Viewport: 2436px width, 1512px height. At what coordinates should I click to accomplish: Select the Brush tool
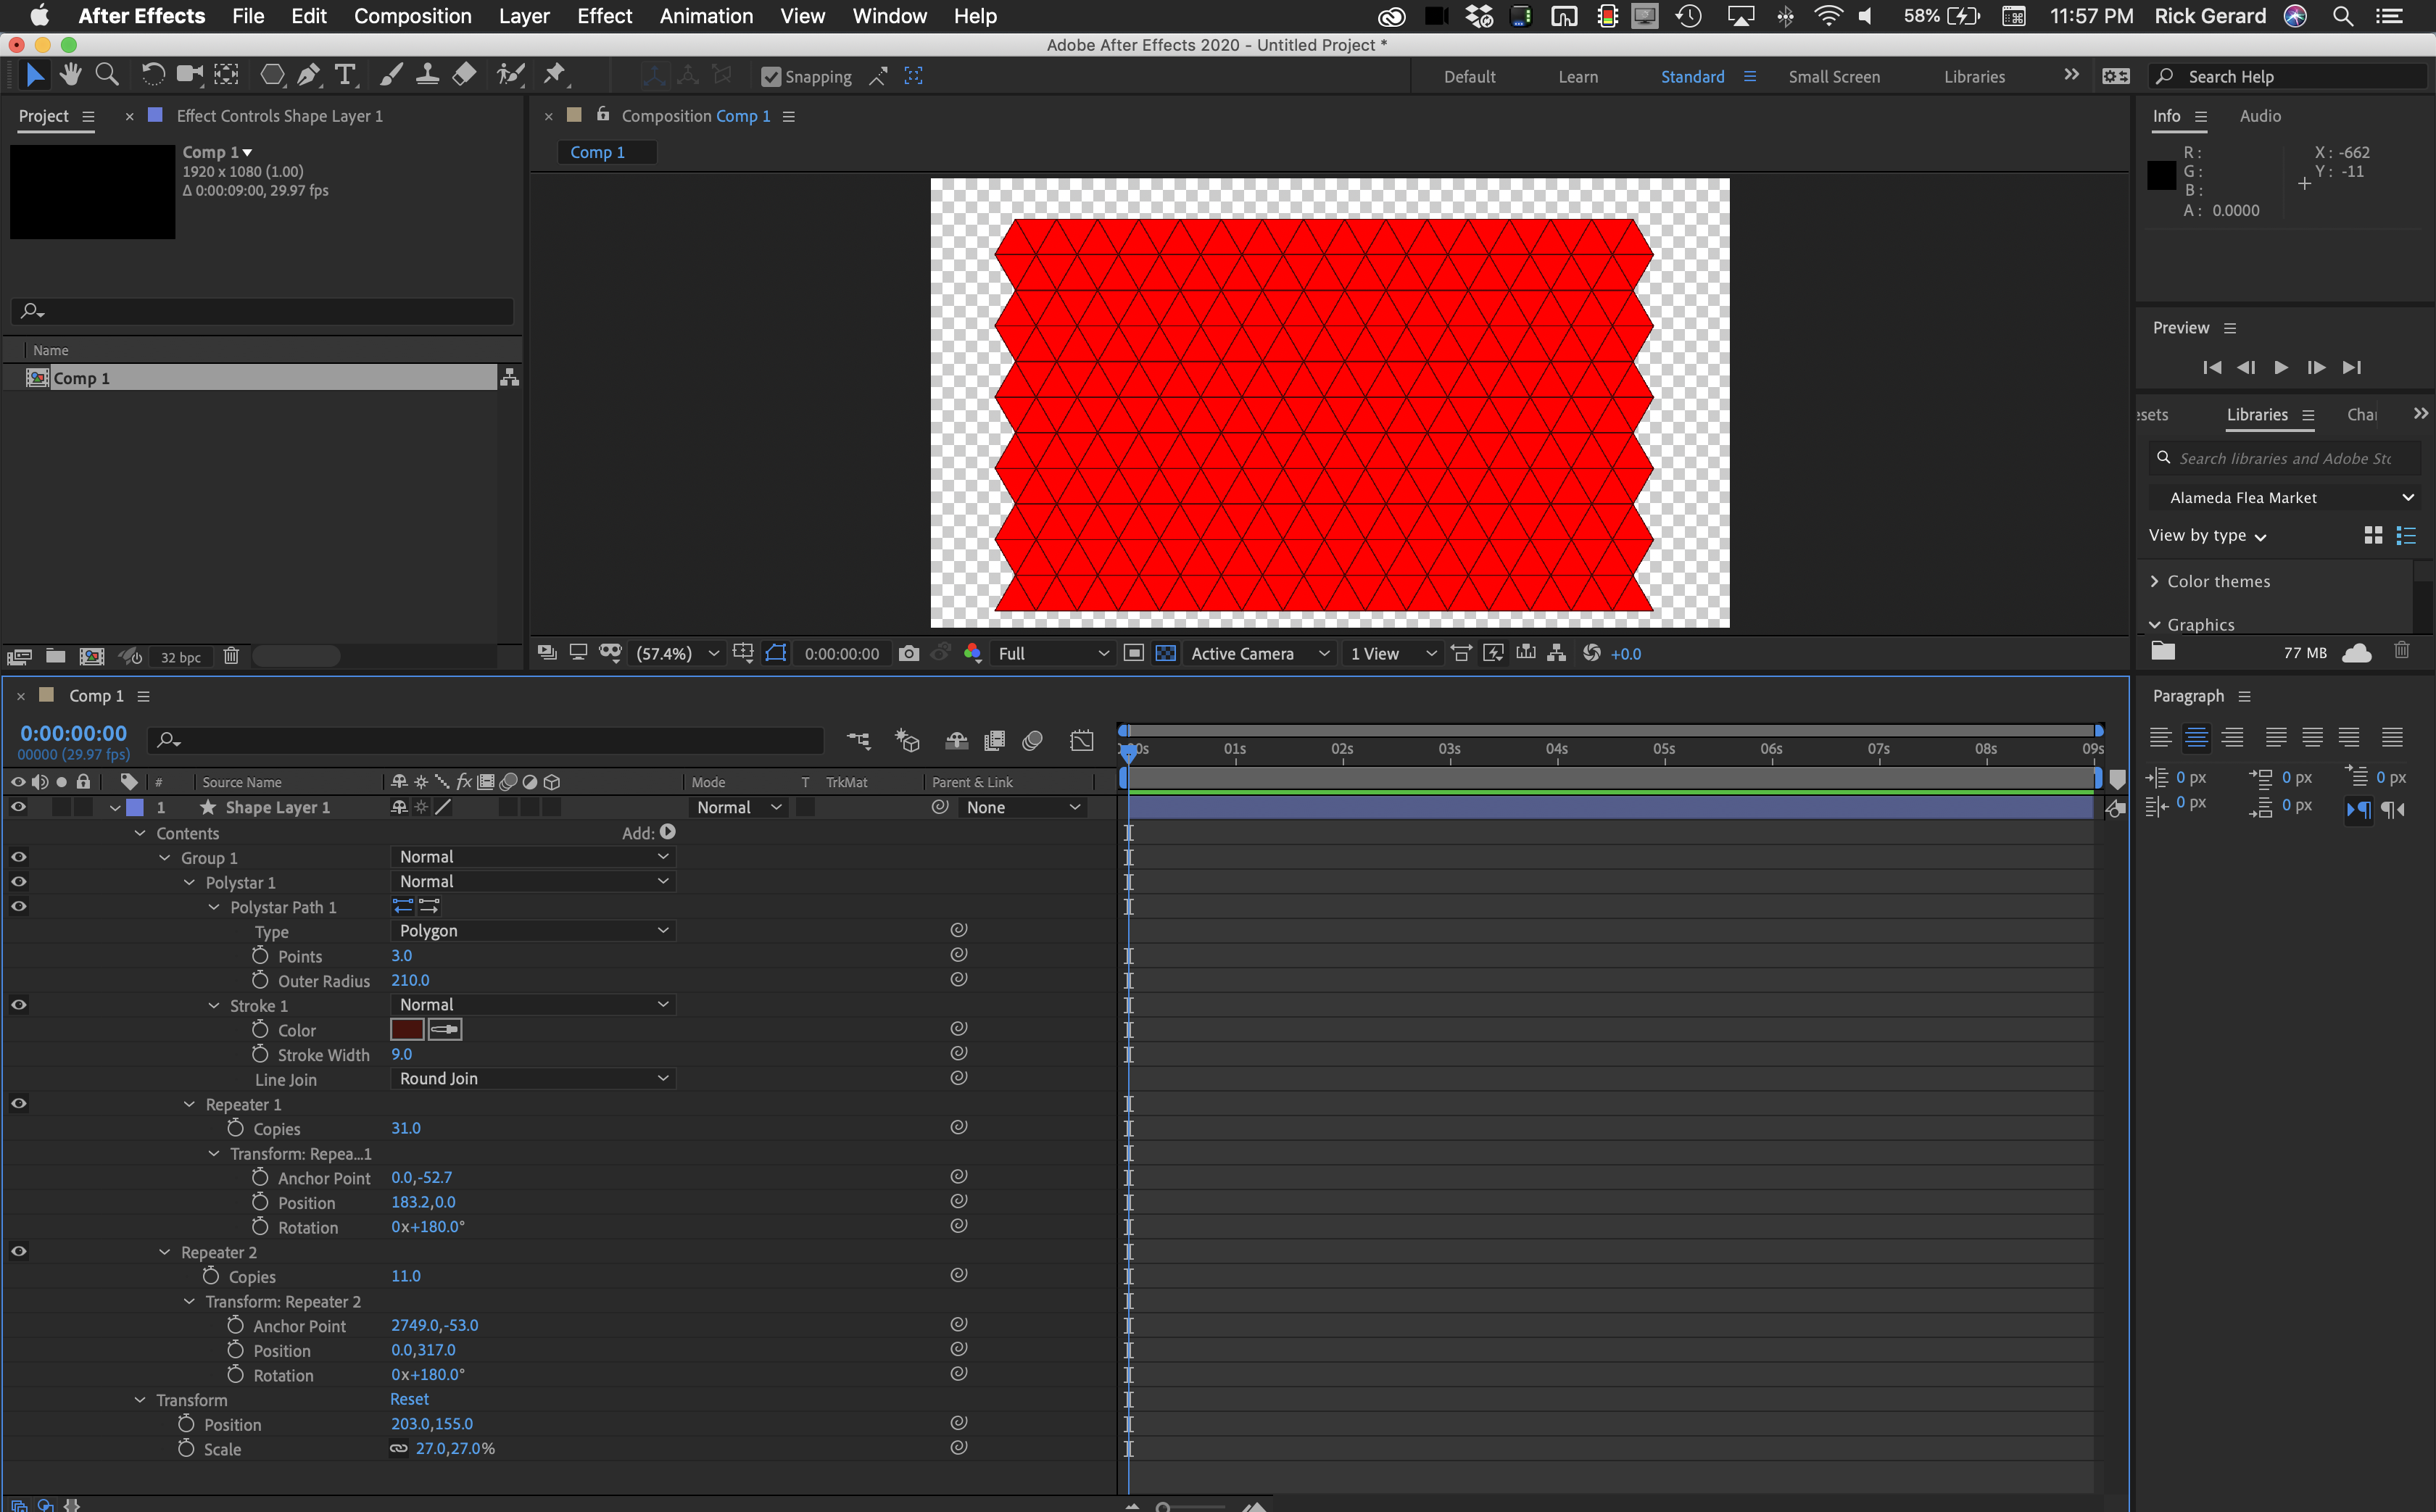coord(390,74)
